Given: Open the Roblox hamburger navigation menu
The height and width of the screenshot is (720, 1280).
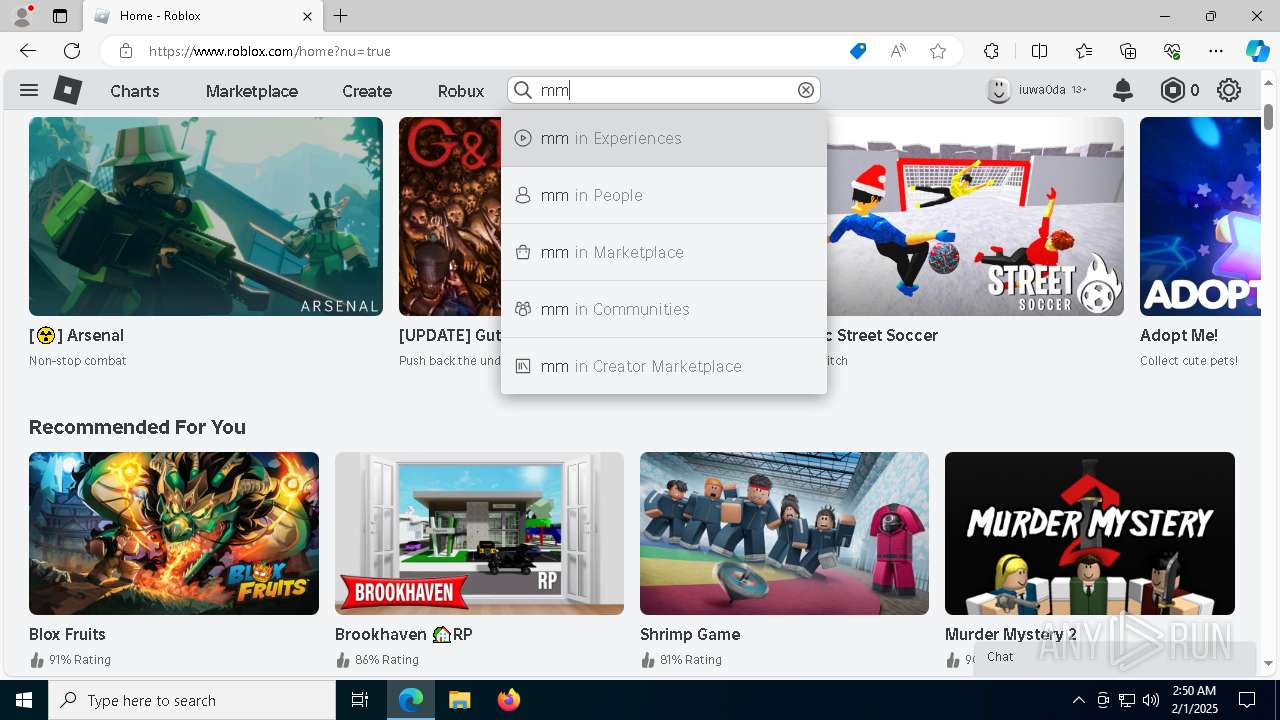Looking at the screenshot, I should click(29, 90).
